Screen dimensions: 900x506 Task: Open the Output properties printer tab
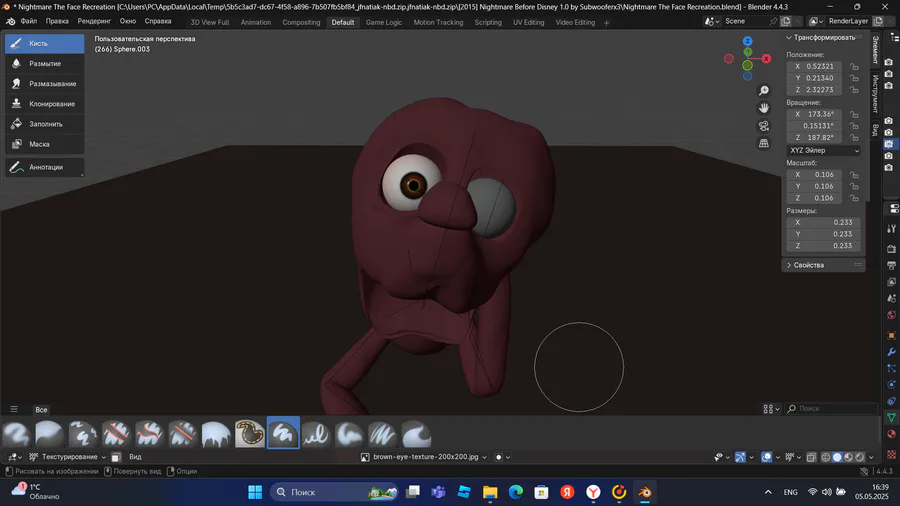[x=891, y=266]
